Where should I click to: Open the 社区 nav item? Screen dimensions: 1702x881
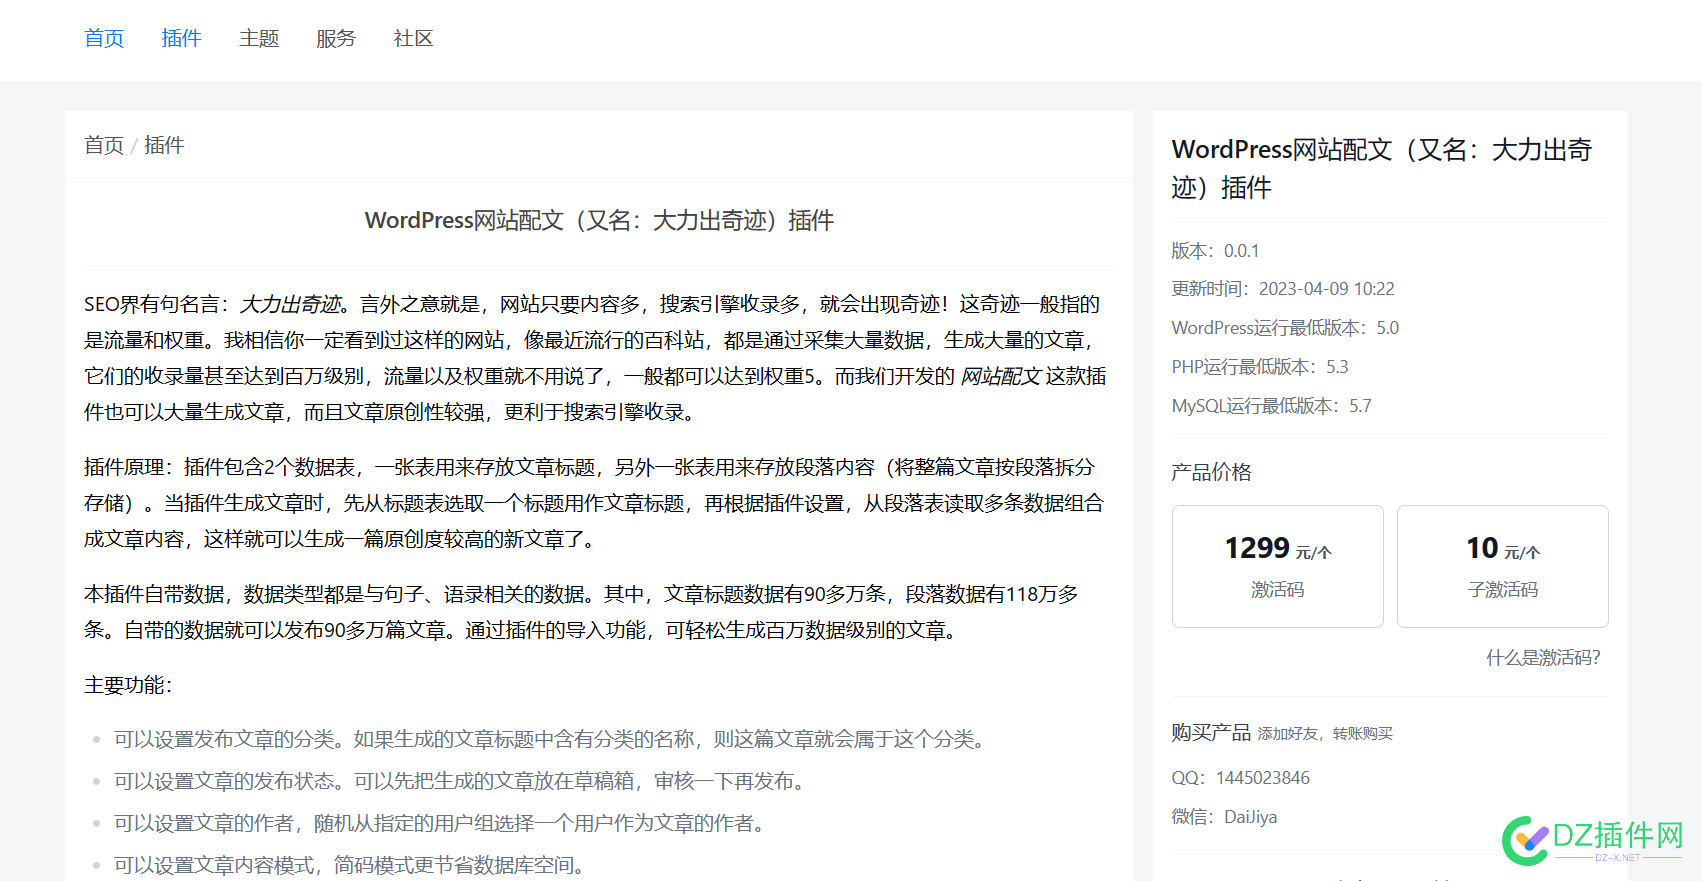click(x=413, y=38)
